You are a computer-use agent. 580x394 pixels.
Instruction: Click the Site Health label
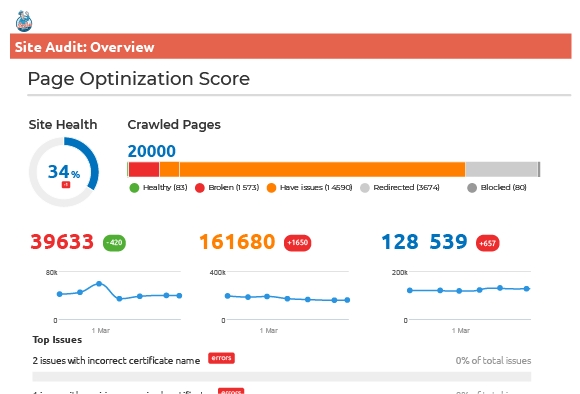(63, 125)
